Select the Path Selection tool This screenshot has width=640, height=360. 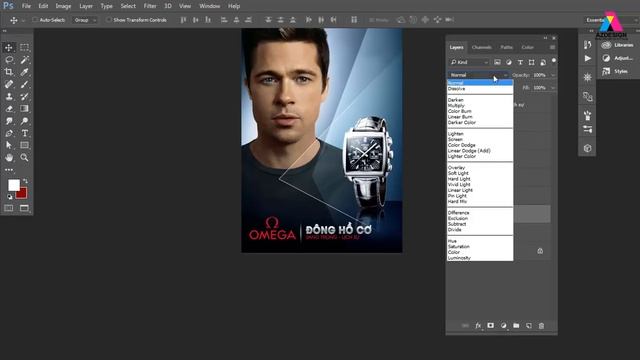click(x=9, y=145)
